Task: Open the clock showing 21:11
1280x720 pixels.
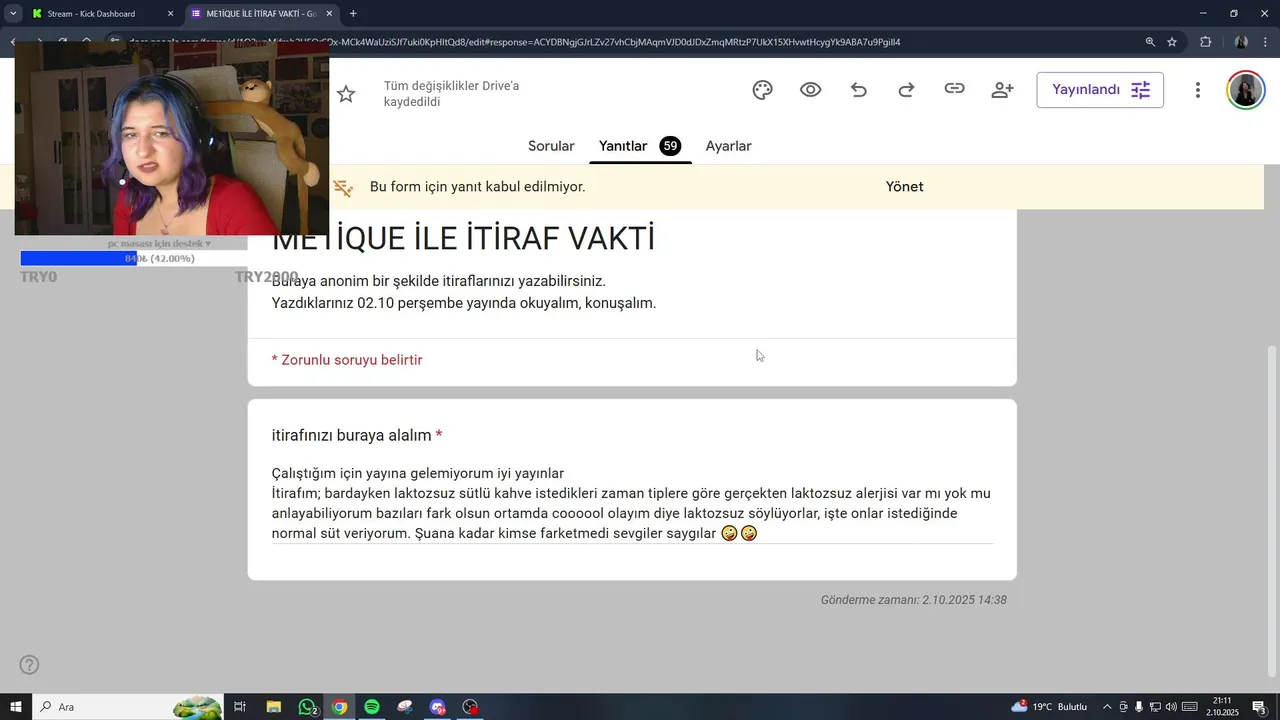Action: click(1222, 707)
